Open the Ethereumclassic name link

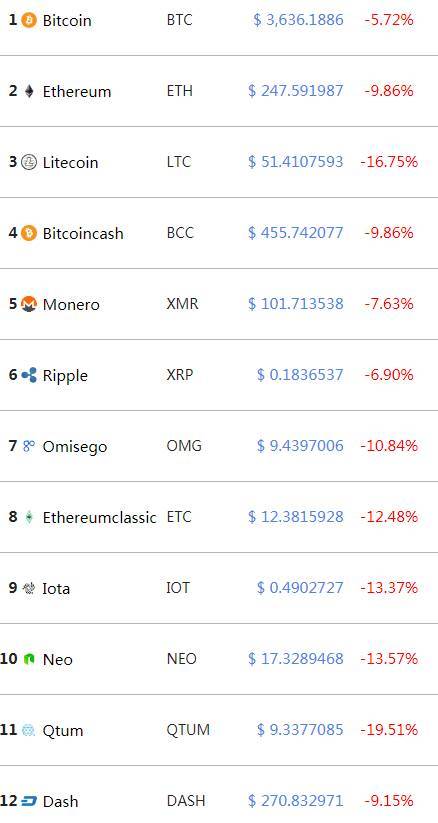coord(99,517)
